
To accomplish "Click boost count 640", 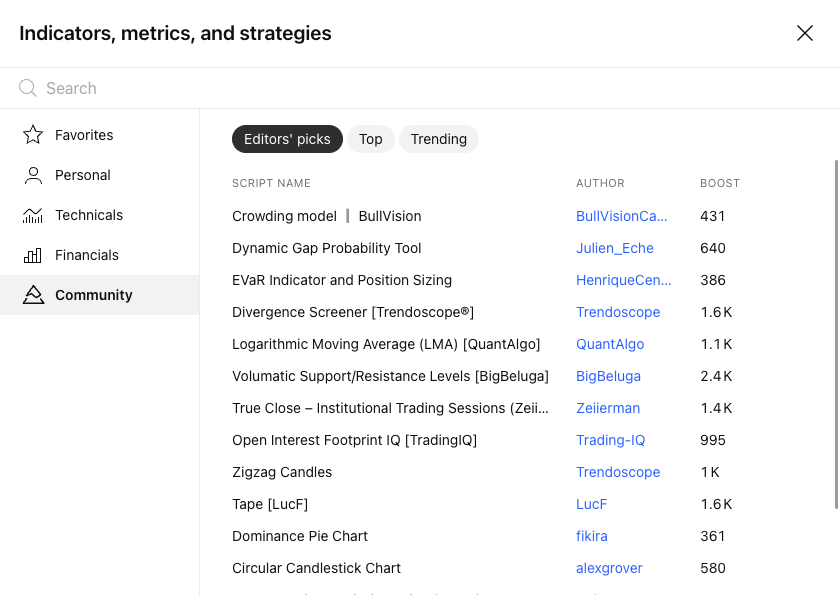I will click(x=713, y=248).
